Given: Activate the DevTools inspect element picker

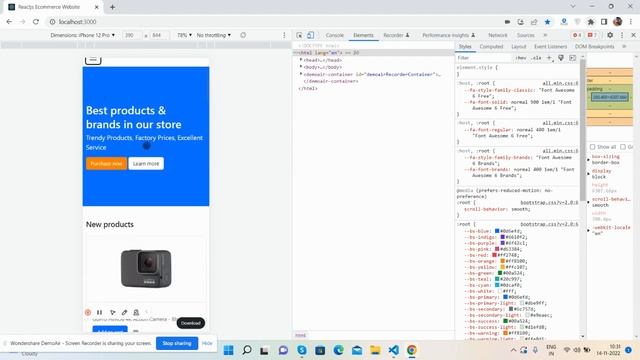Looking at the screenshot, I should pyautogui.click(x=299, y=35).
